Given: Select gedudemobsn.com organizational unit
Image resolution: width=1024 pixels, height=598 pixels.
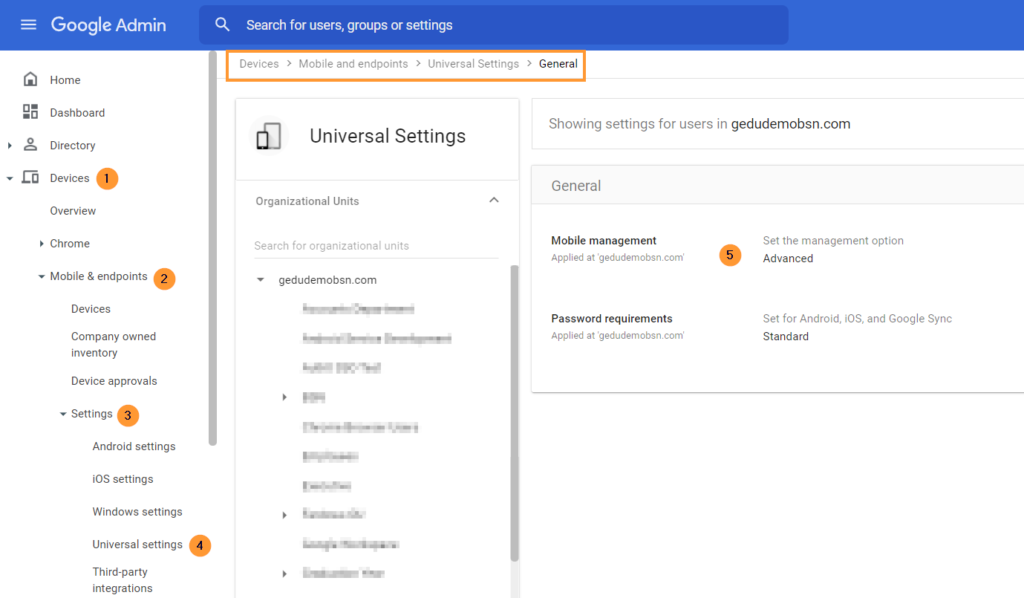Looking at the screenshot, I should point(327,279).
